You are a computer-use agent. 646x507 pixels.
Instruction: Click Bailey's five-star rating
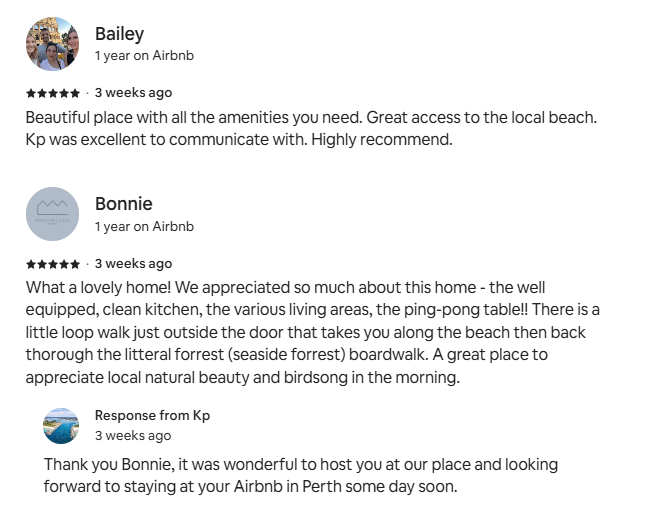[x=53, y=93]
